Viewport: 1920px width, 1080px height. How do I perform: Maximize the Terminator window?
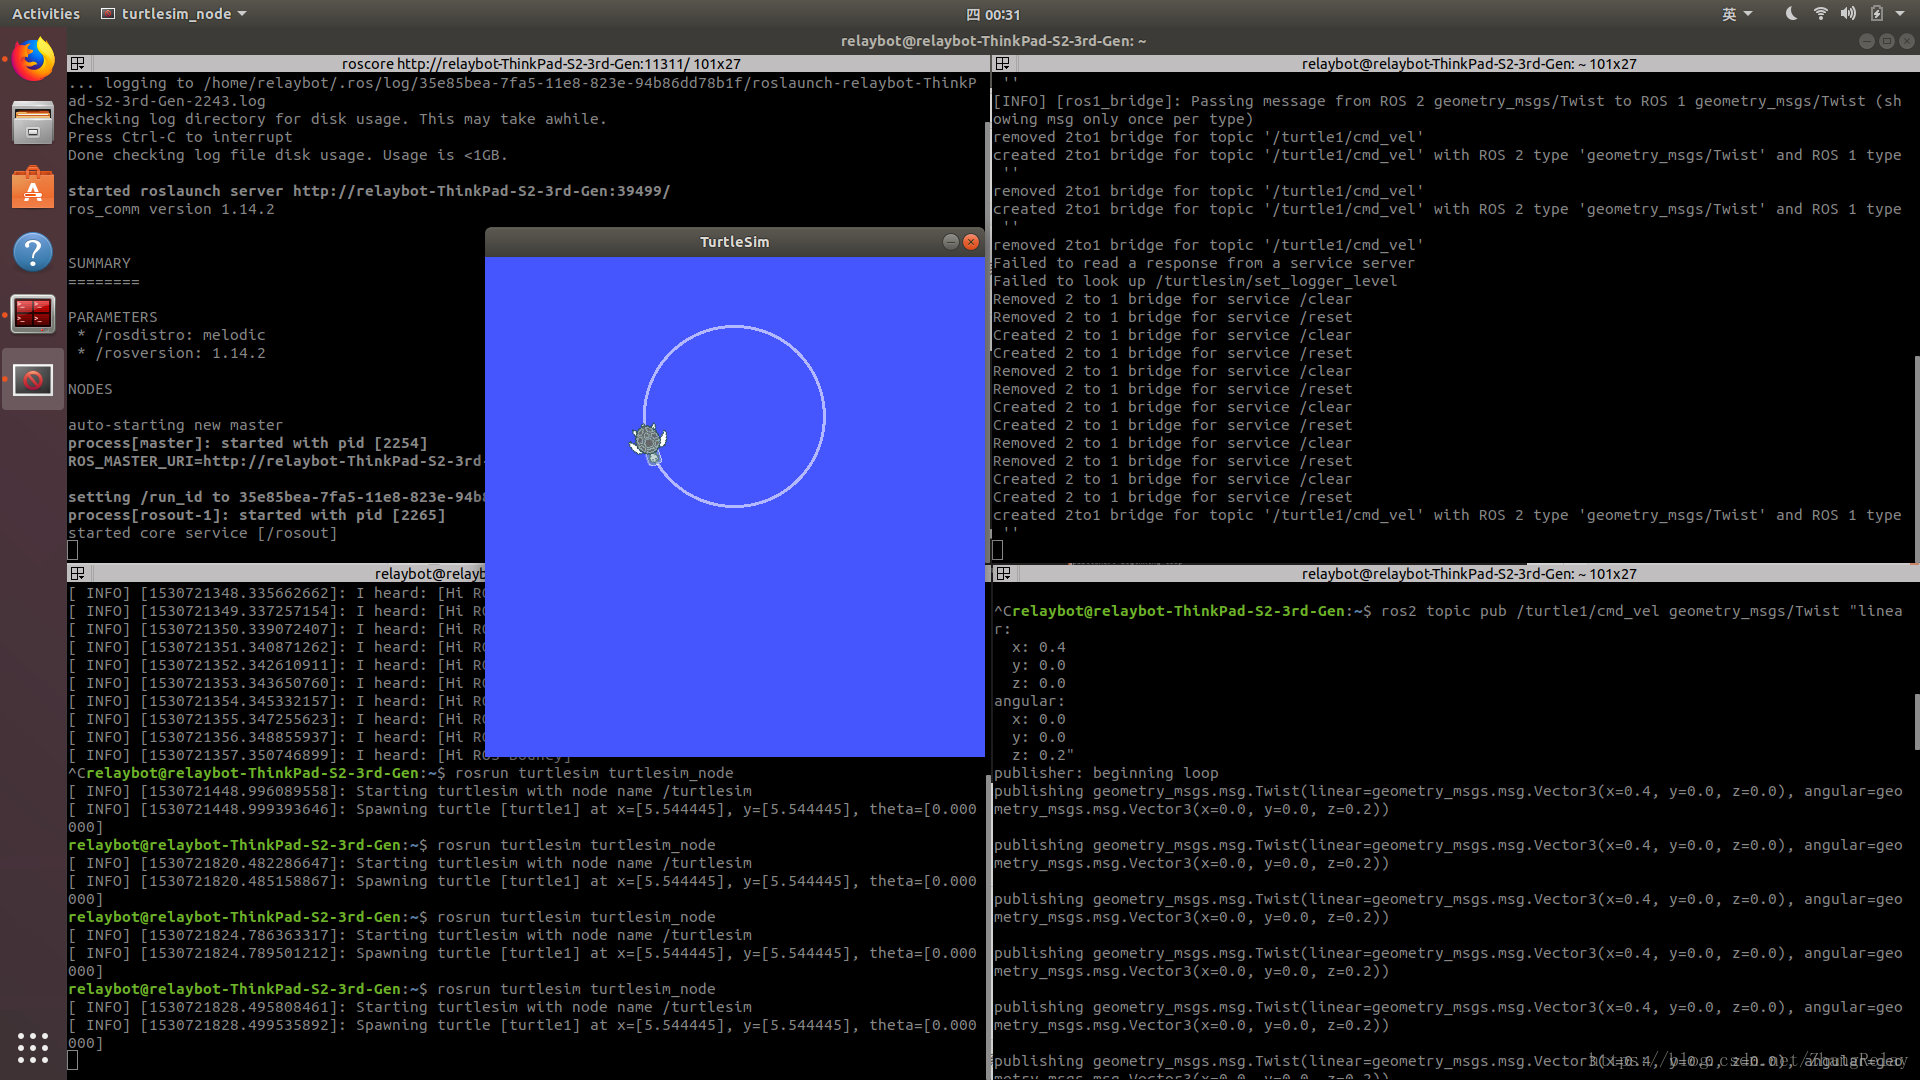click(x=1886, y=41)
